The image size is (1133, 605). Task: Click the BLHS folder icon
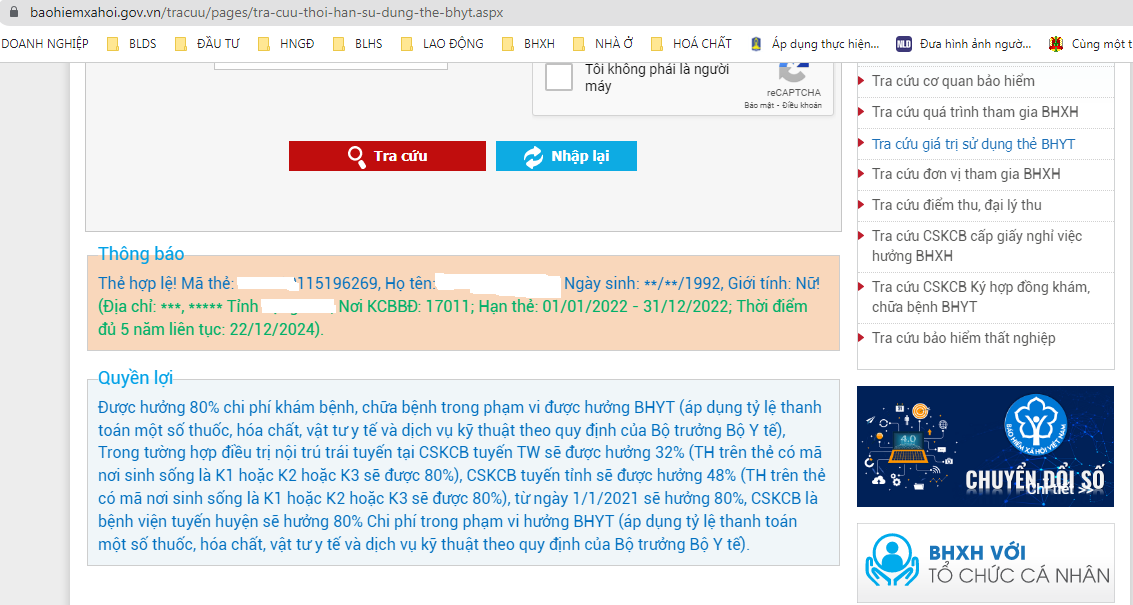(339, 44)
